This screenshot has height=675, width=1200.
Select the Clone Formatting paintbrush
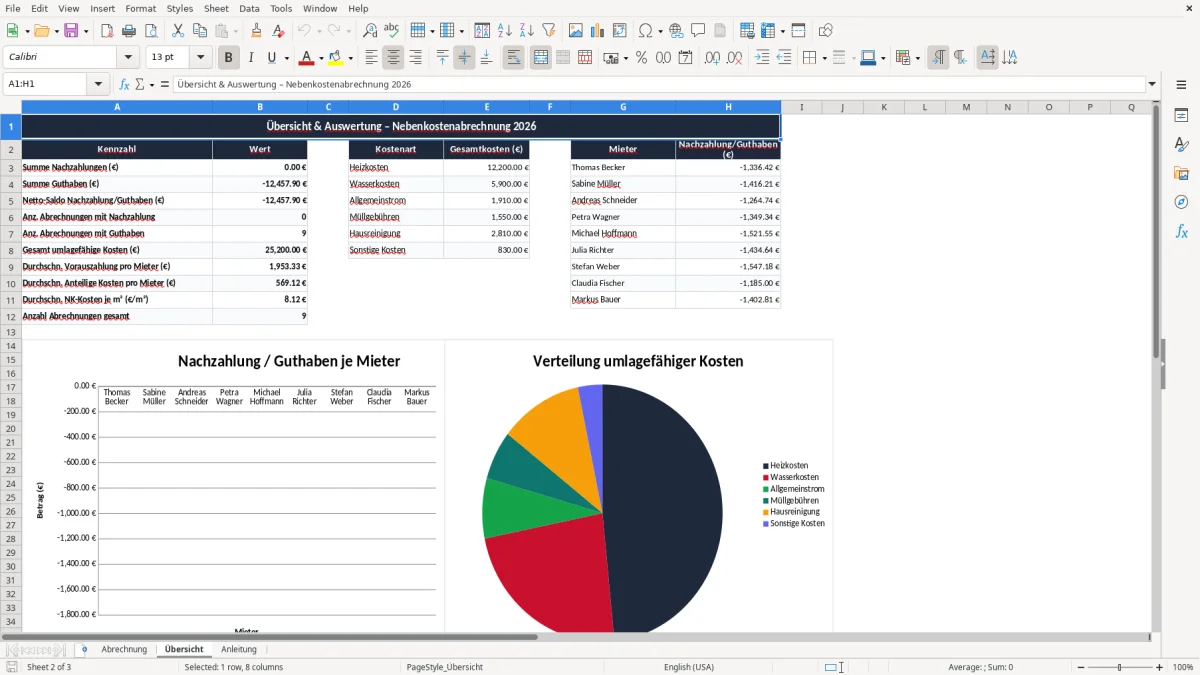(x=257, y=31)
